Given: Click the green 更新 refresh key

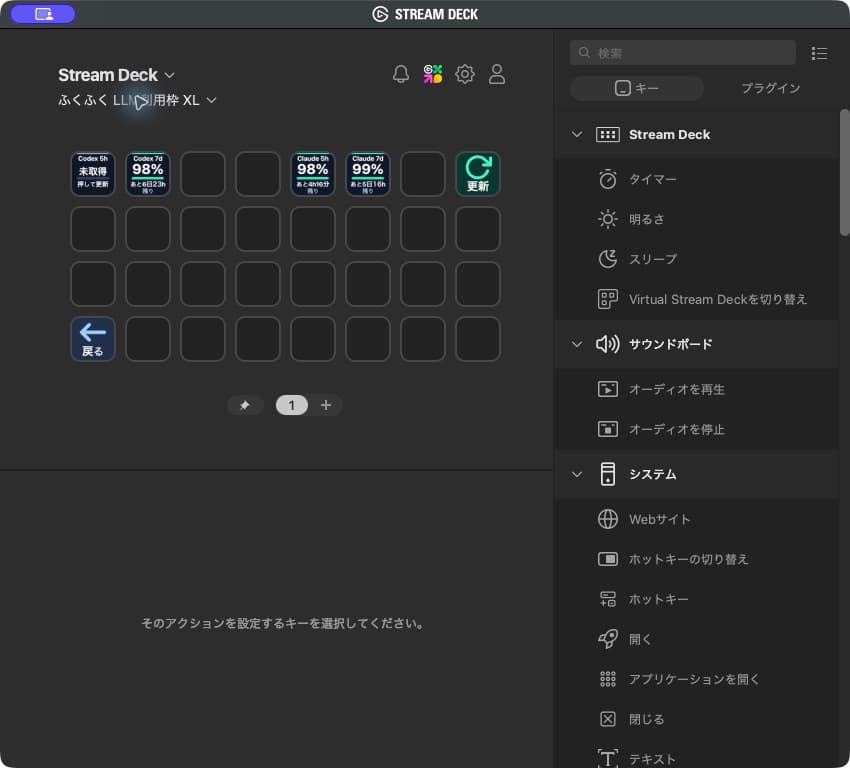Looking at the screenshot, I should 478,174.
